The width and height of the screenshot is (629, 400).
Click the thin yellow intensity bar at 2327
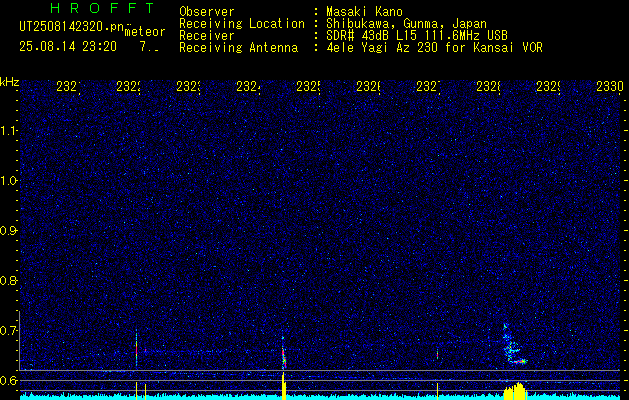437,391
